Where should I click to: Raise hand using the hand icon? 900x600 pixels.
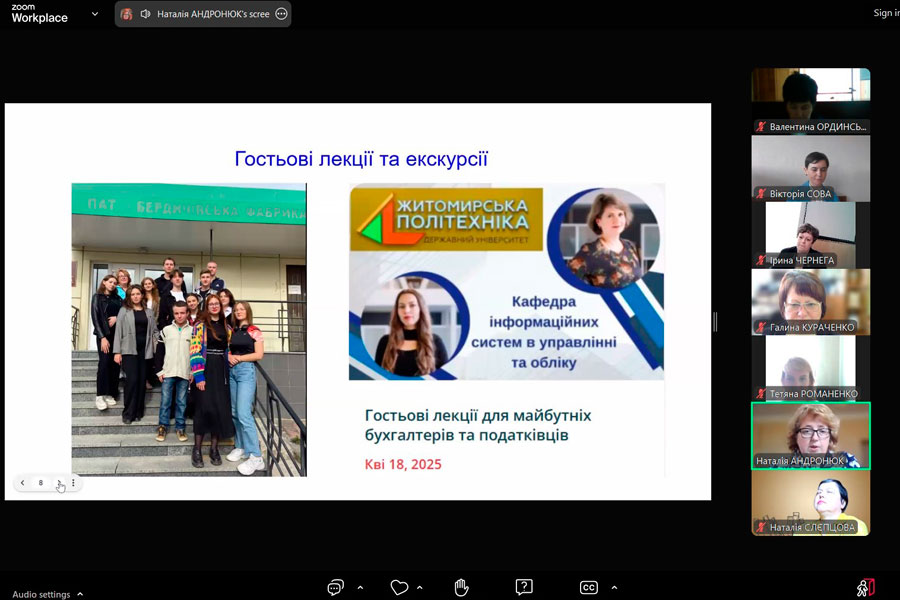[x=461, y=587]
